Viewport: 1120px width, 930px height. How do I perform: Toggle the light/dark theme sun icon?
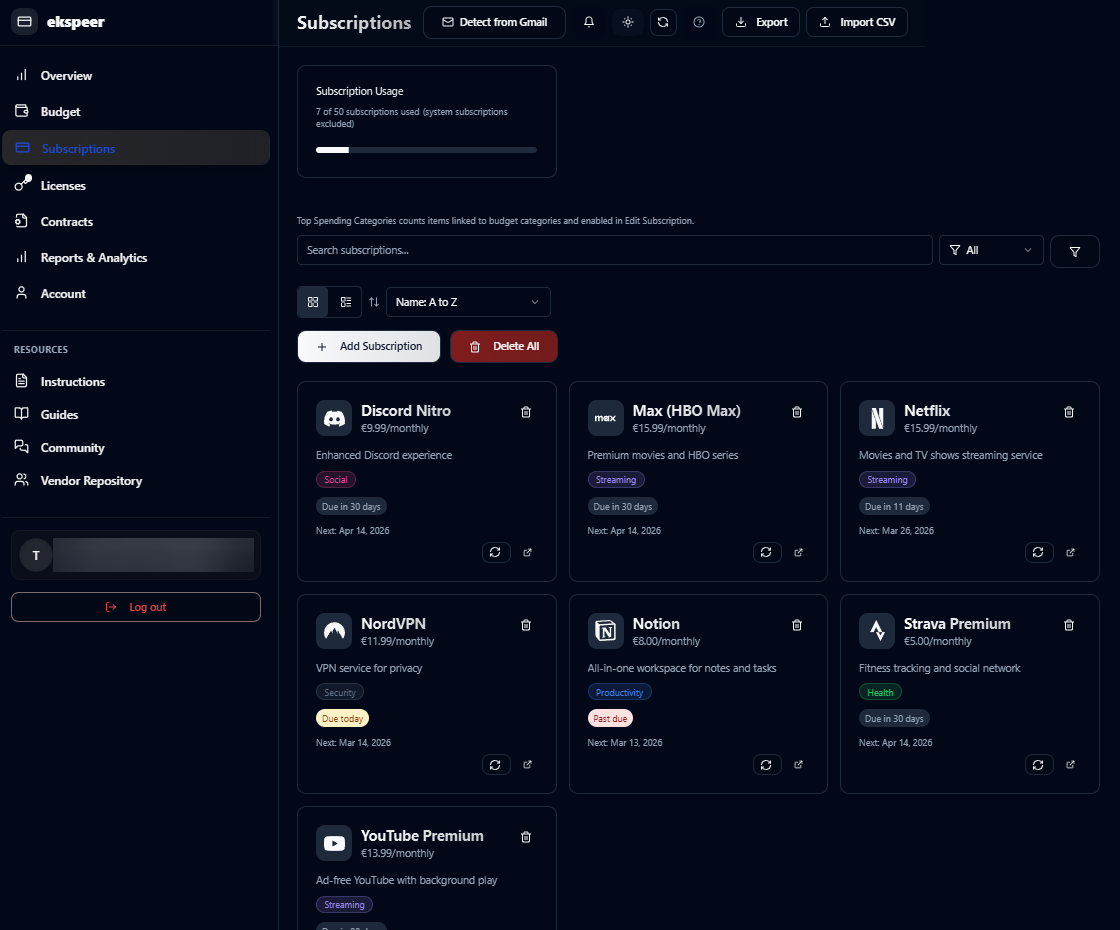coord(628,22)
